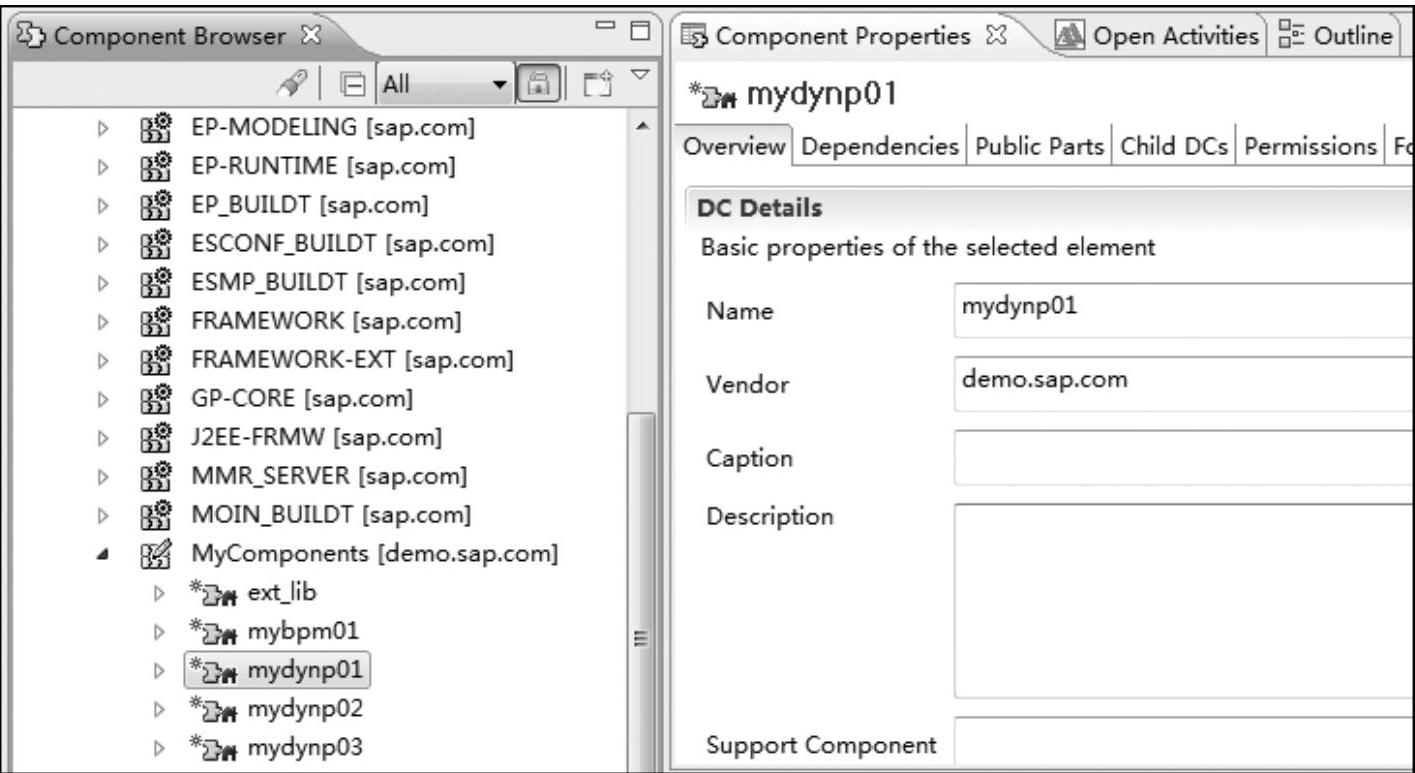Expand the mybpm01 component
Image resolution: width=1415 pixels, height=773 pixels.
[161, 631]
